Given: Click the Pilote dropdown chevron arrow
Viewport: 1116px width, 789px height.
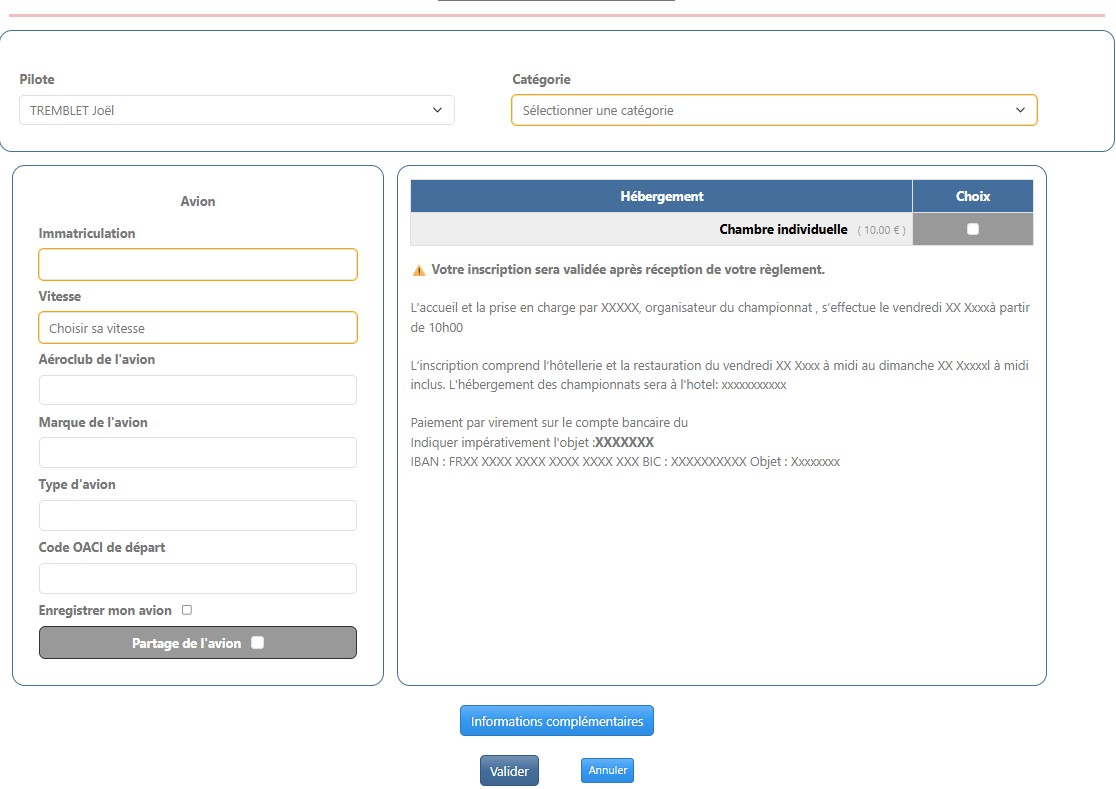Looking at the screenshot, I should [x=437, y=110].
